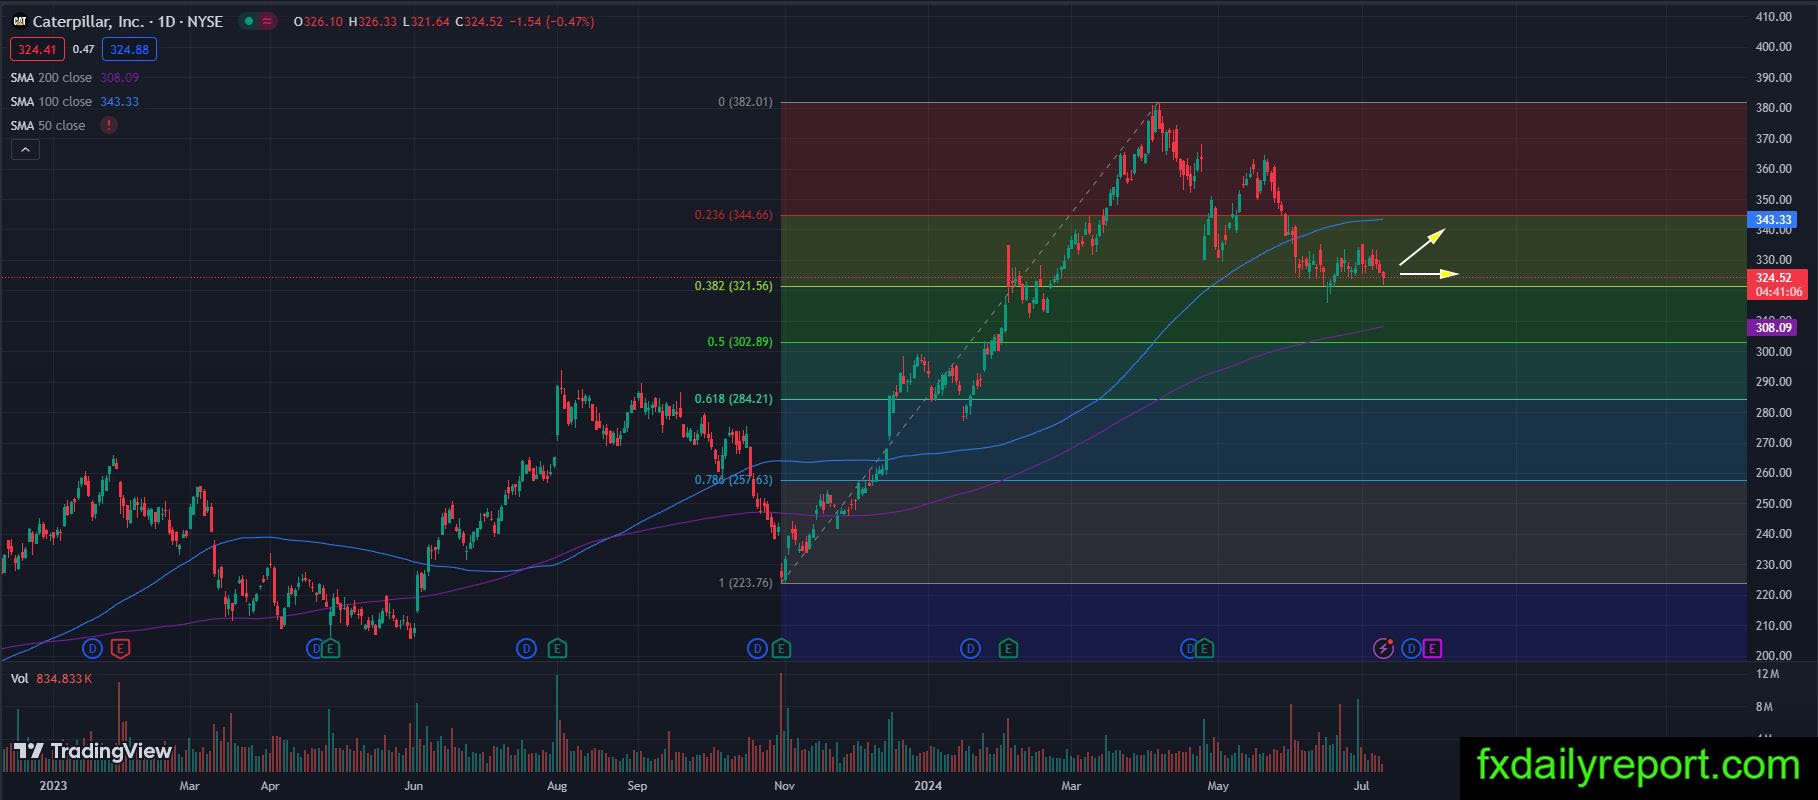Click the Vol 834.833K volume legend
This screenshot has height=800, width=1818.
pos(51,679)
